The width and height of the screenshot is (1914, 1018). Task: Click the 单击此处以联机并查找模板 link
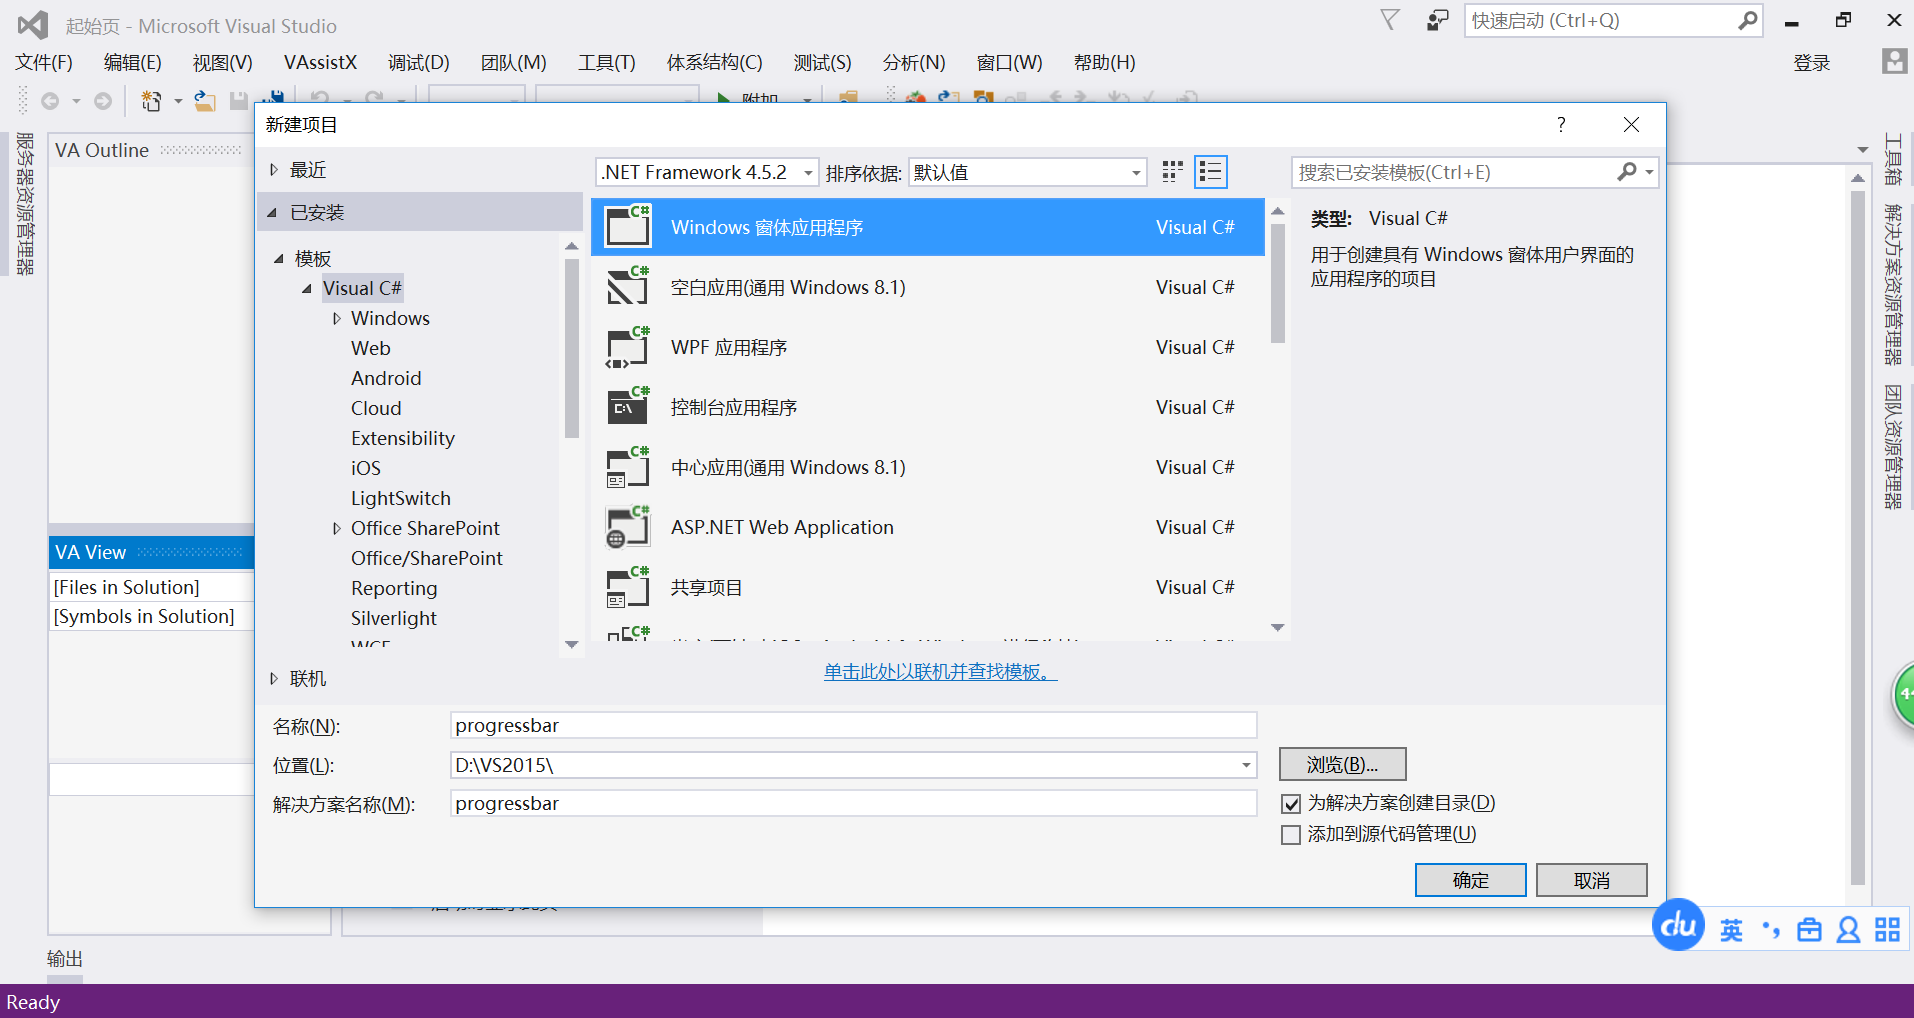(x=941, y=672)
